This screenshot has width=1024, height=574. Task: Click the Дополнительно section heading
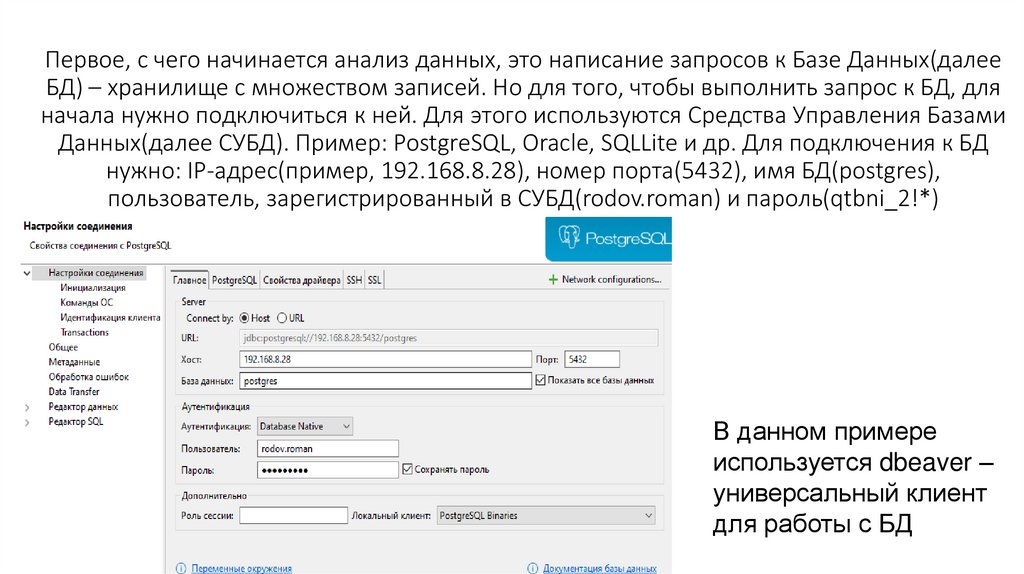point(214,496)
